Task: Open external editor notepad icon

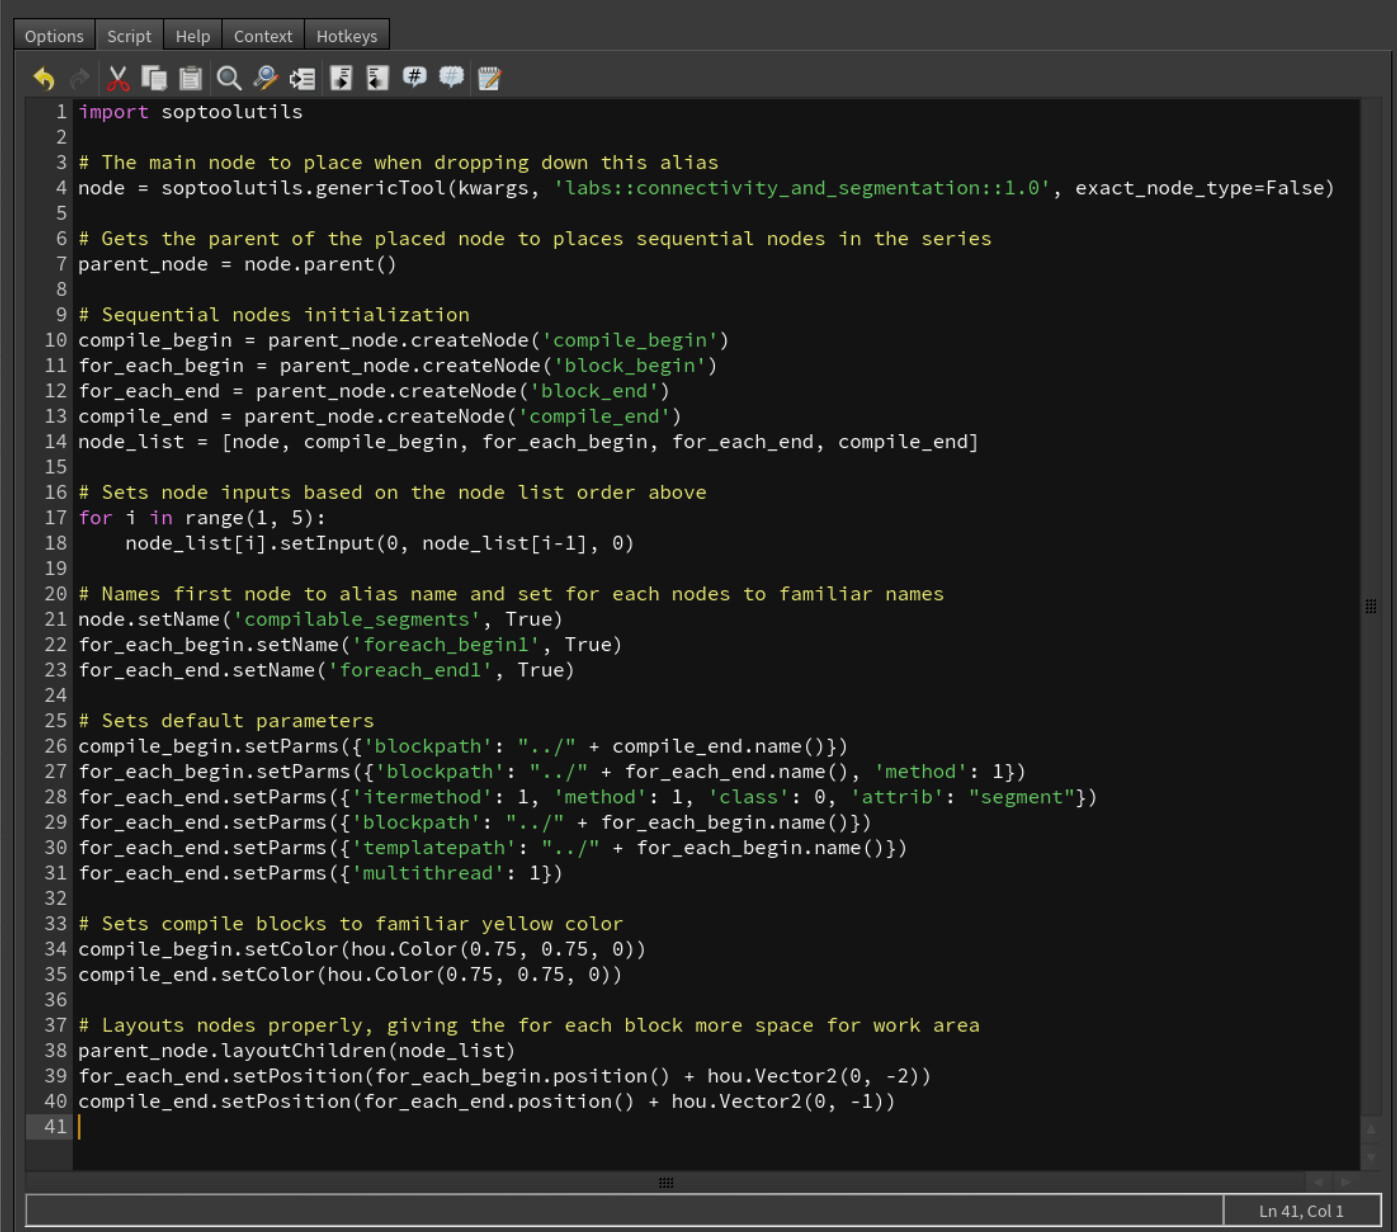Action: point(489,78)
